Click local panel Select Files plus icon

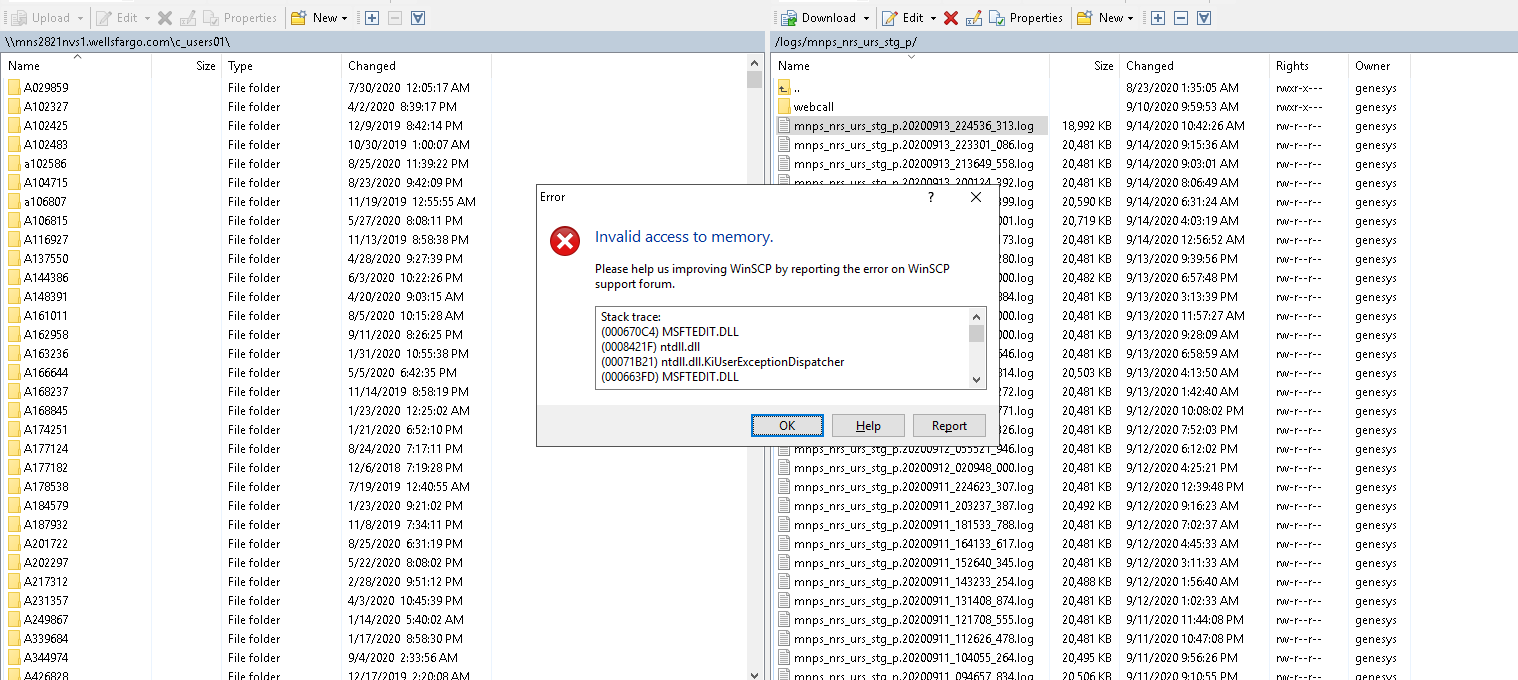(x=372, y=18)
